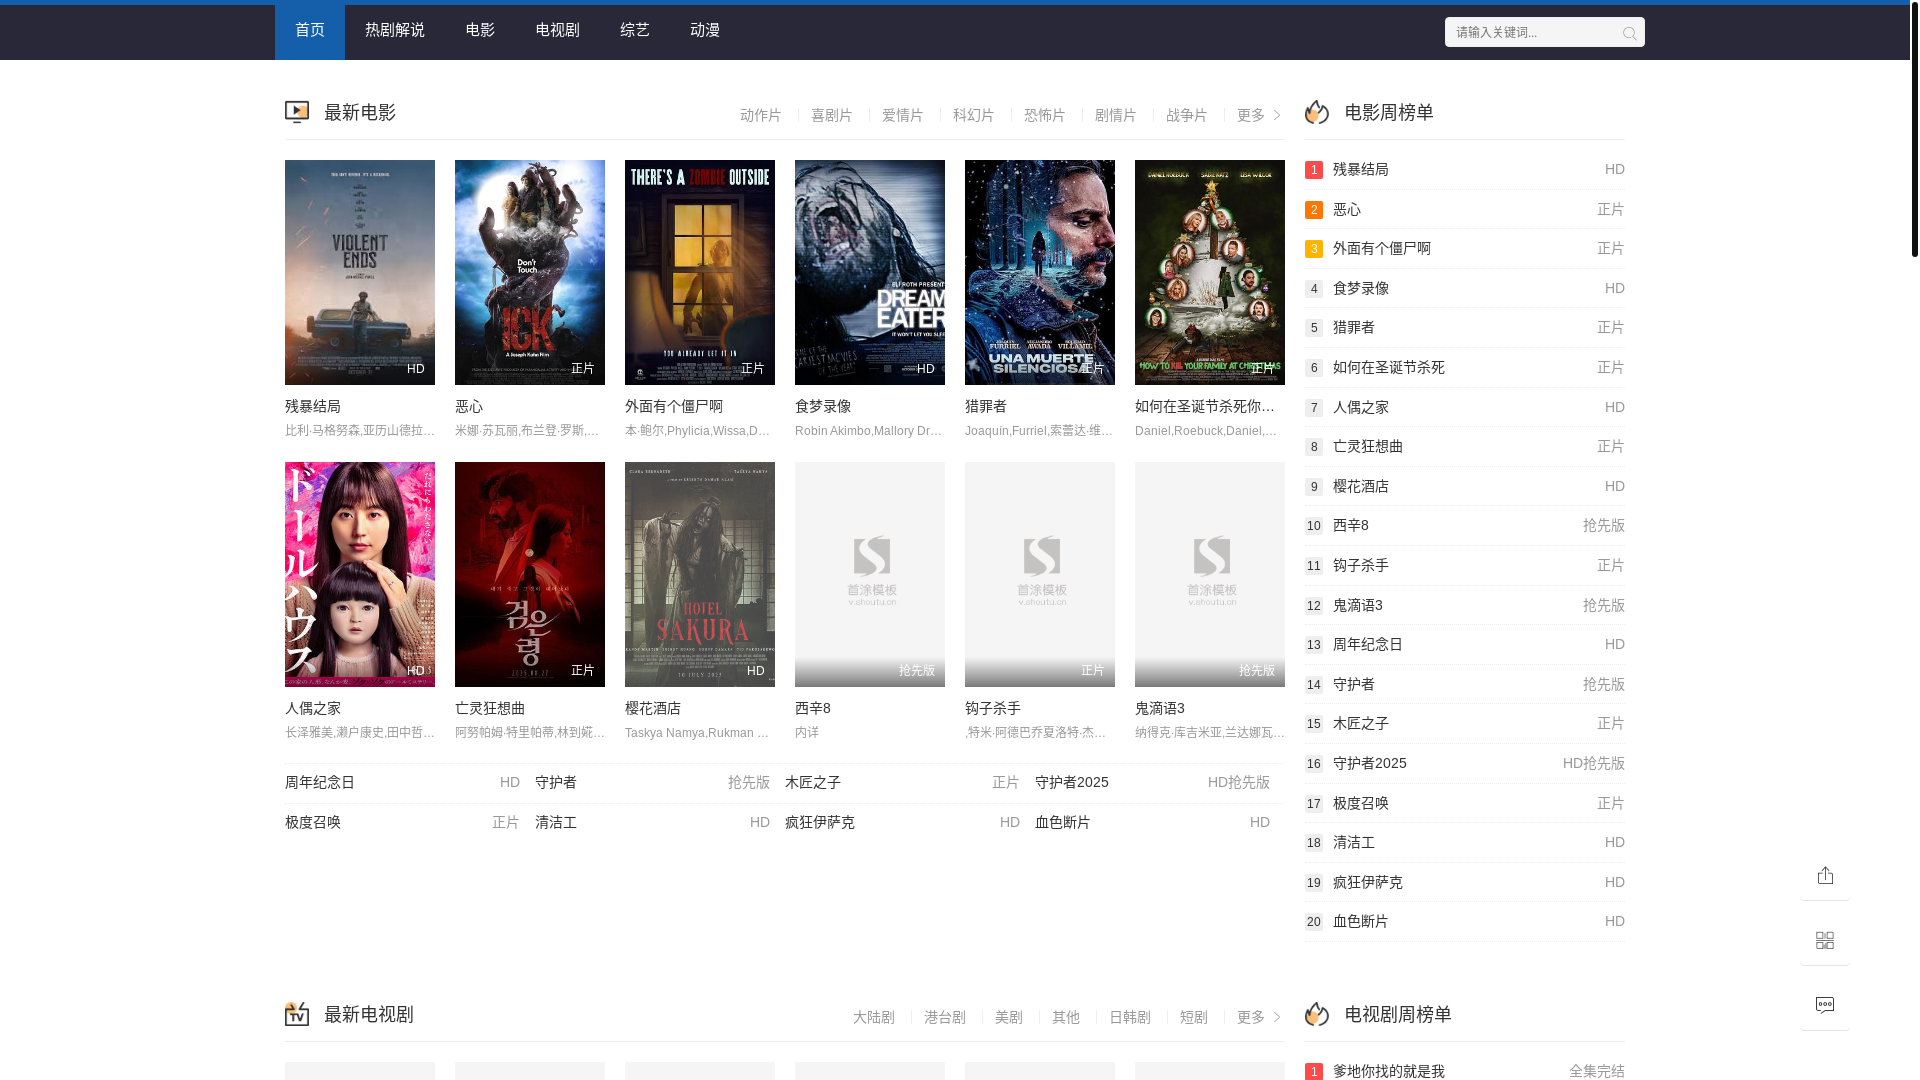Image resolution: width=1920 pixels, height=1080 pixels.
Task: Go to 首页 tab
Action: pyautogui.click(x=310, y=30)
